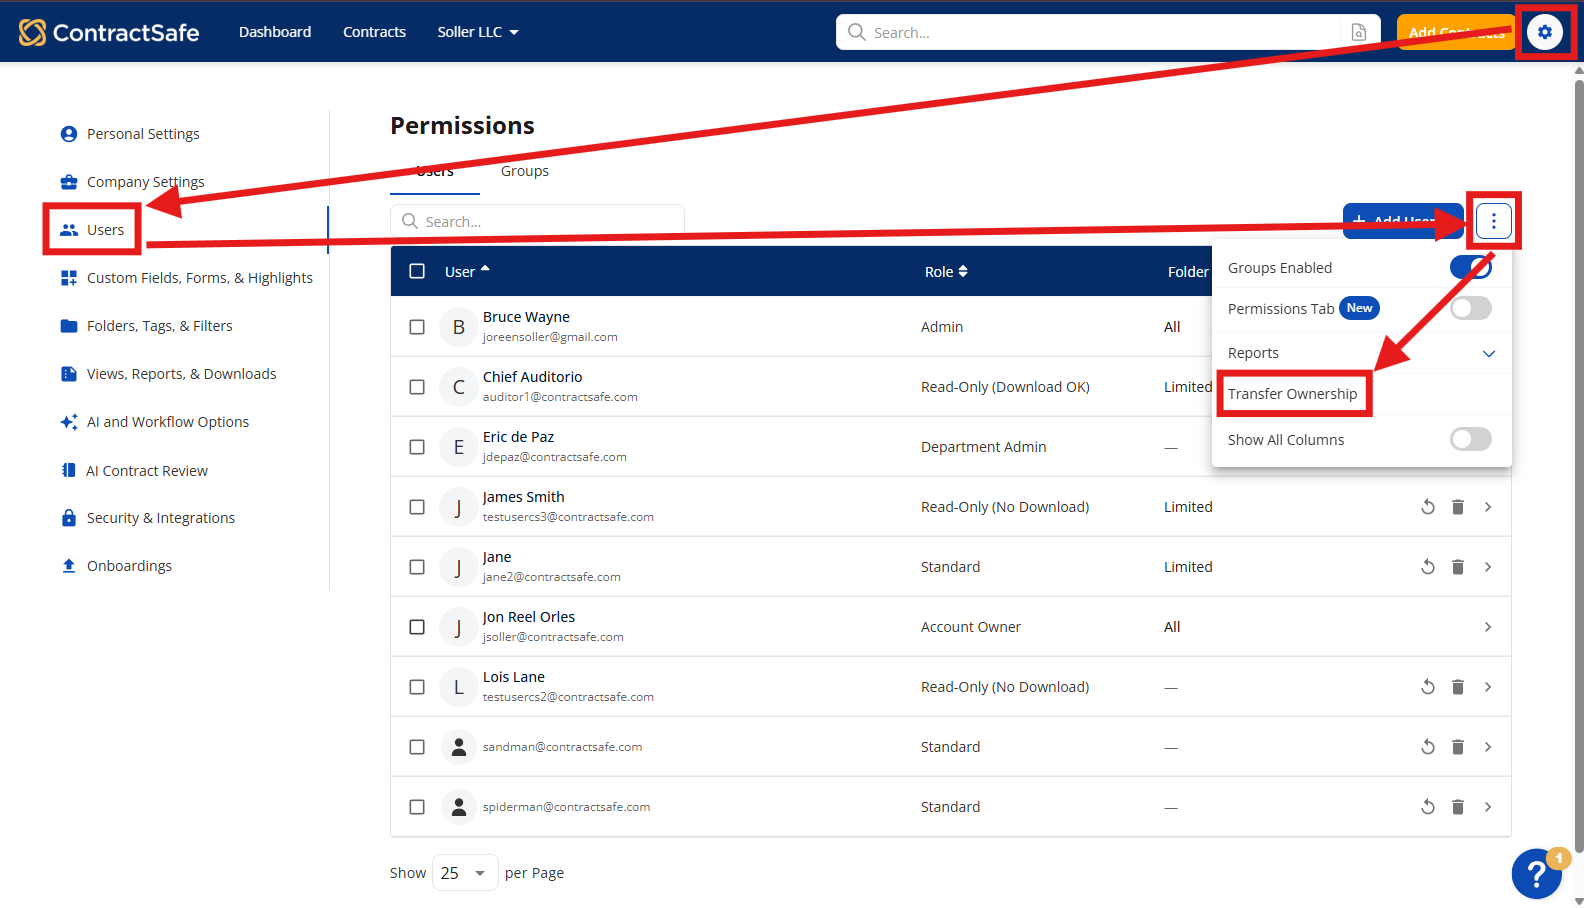Open the Security & Integrations link
Viewport: 1584px width, 908px height.
tap(161, 518)
